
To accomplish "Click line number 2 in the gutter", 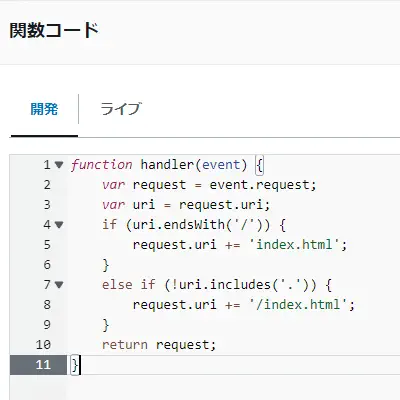I will pyautogui.click(x=47, y=185).
